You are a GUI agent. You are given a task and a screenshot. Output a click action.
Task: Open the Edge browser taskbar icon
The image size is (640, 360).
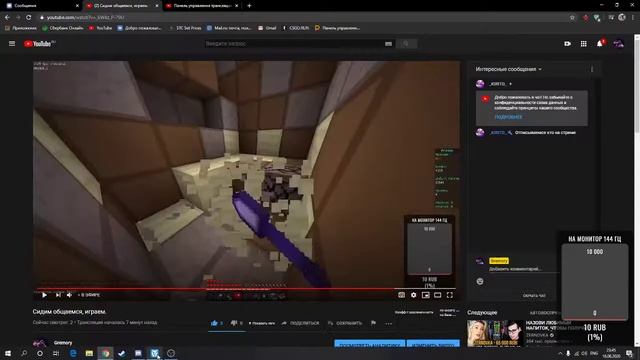[73, 353]
